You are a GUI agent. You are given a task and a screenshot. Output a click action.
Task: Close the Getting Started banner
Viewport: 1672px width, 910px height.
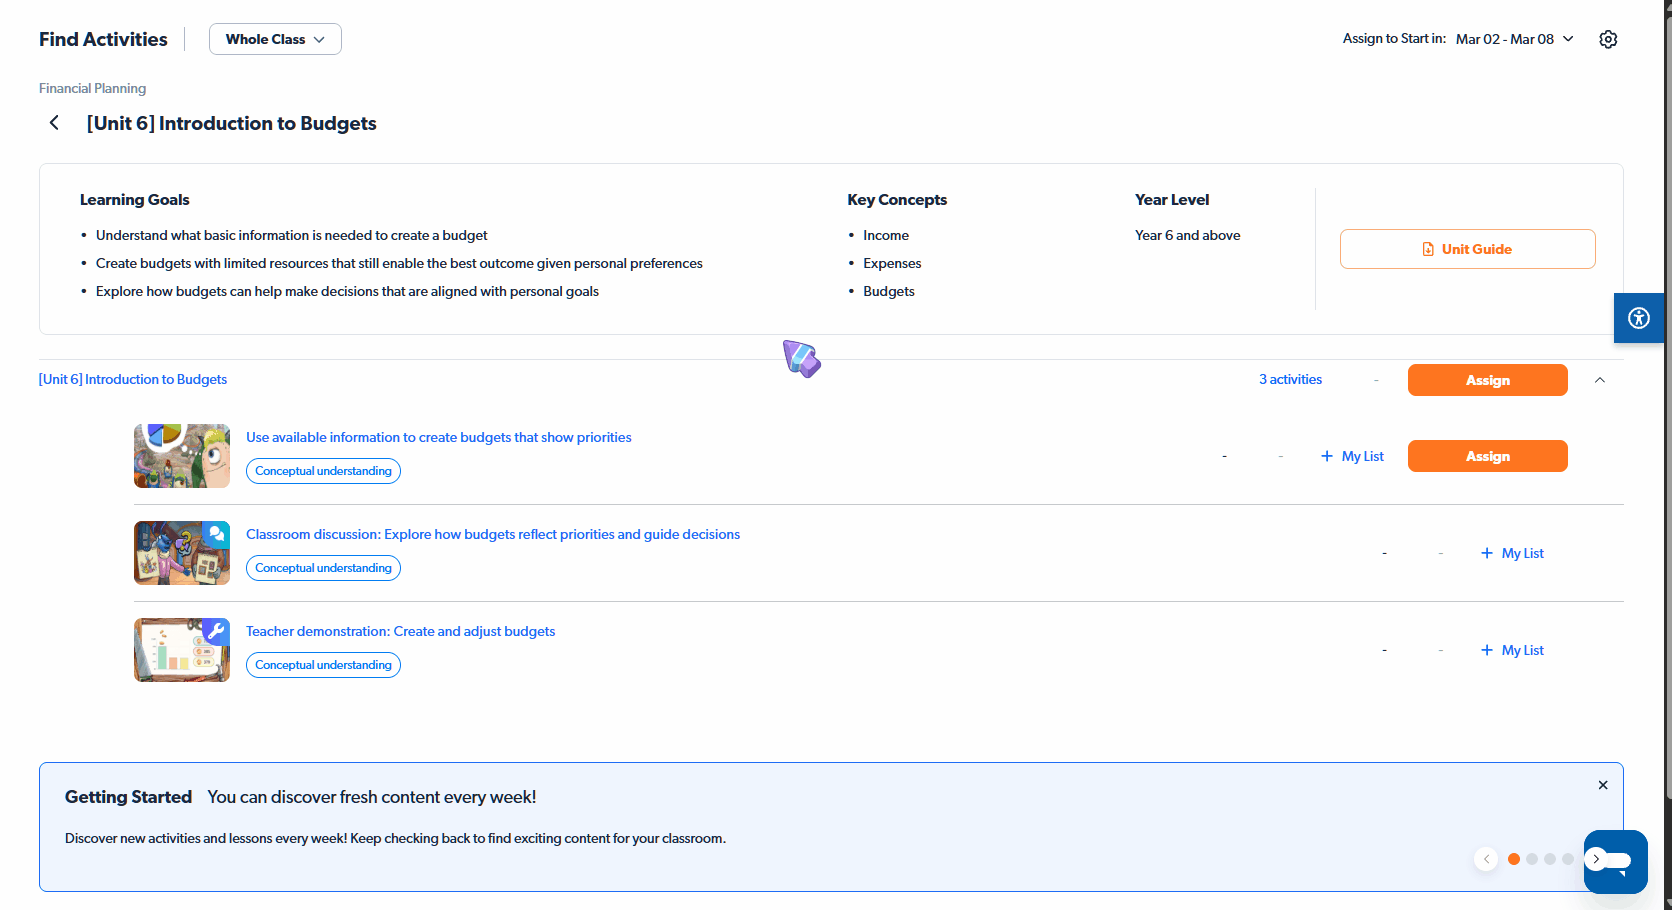click(x=1603, y=785)
